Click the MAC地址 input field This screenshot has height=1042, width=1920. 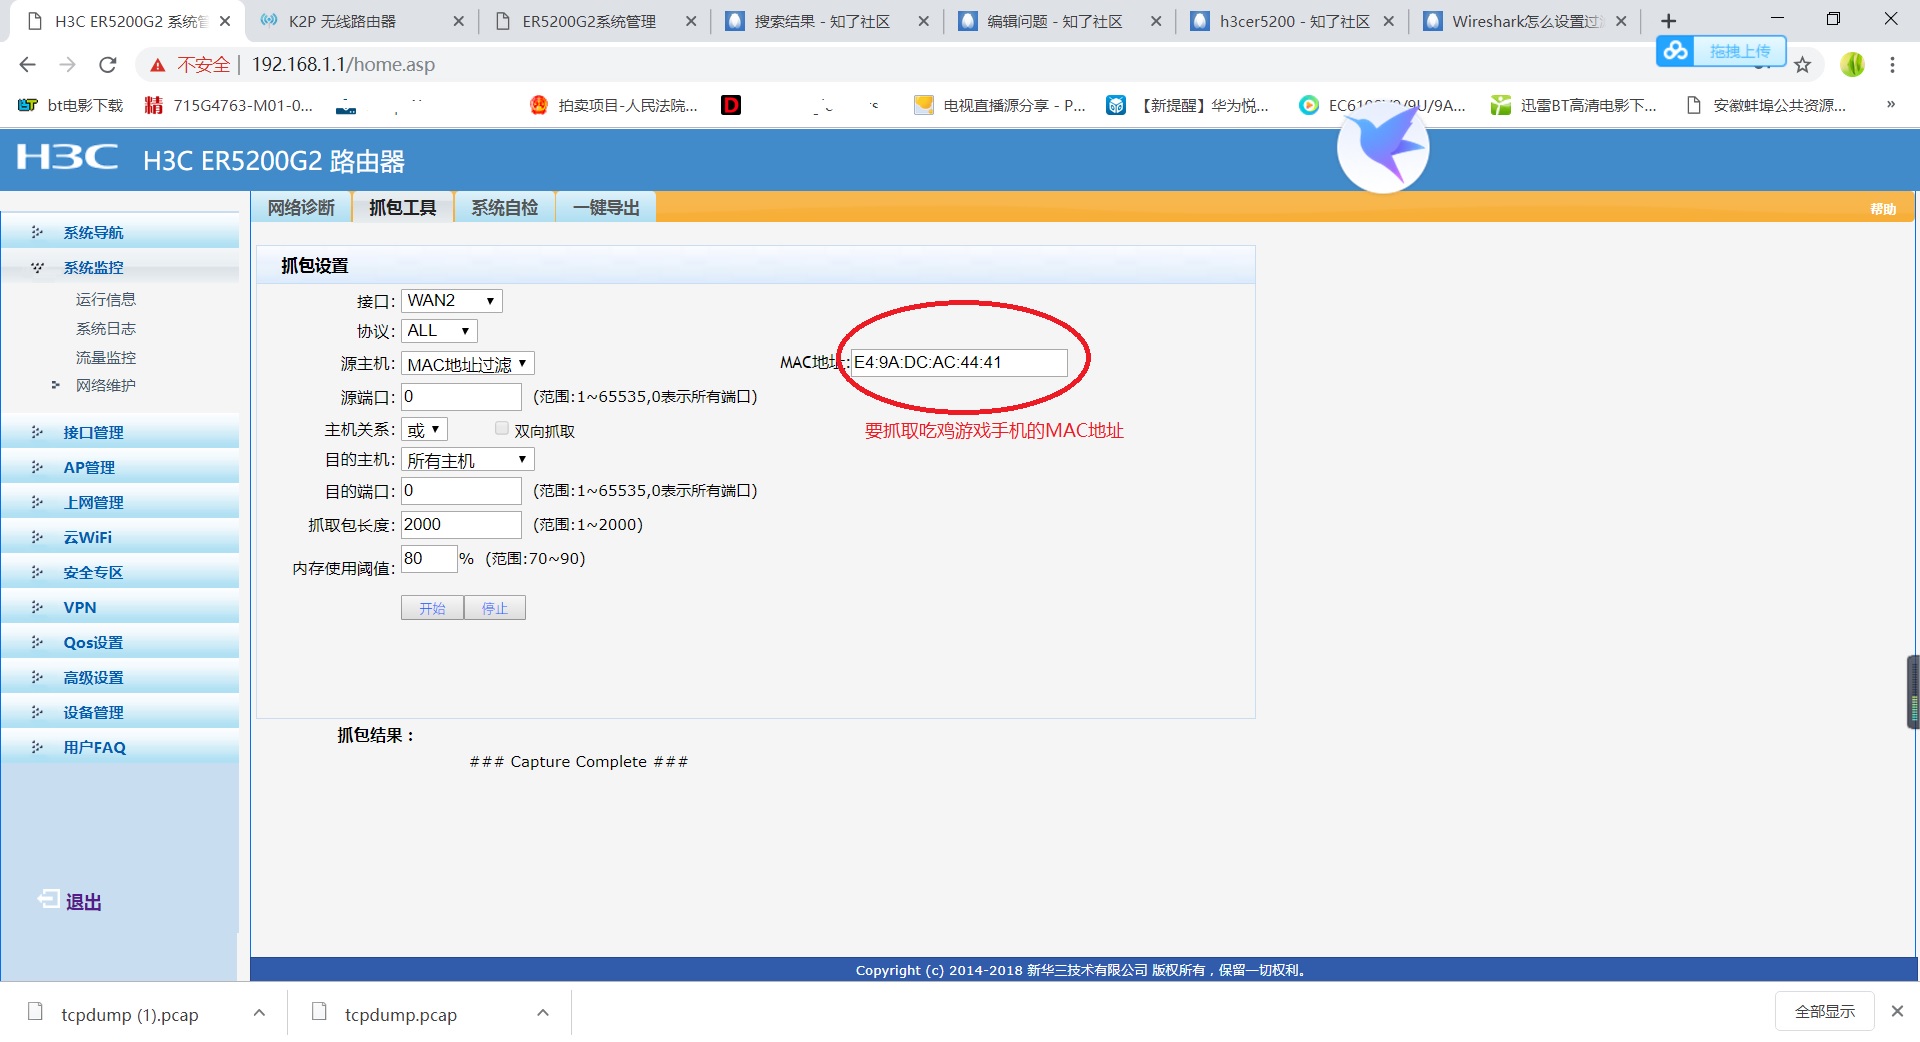coord(959,362)
